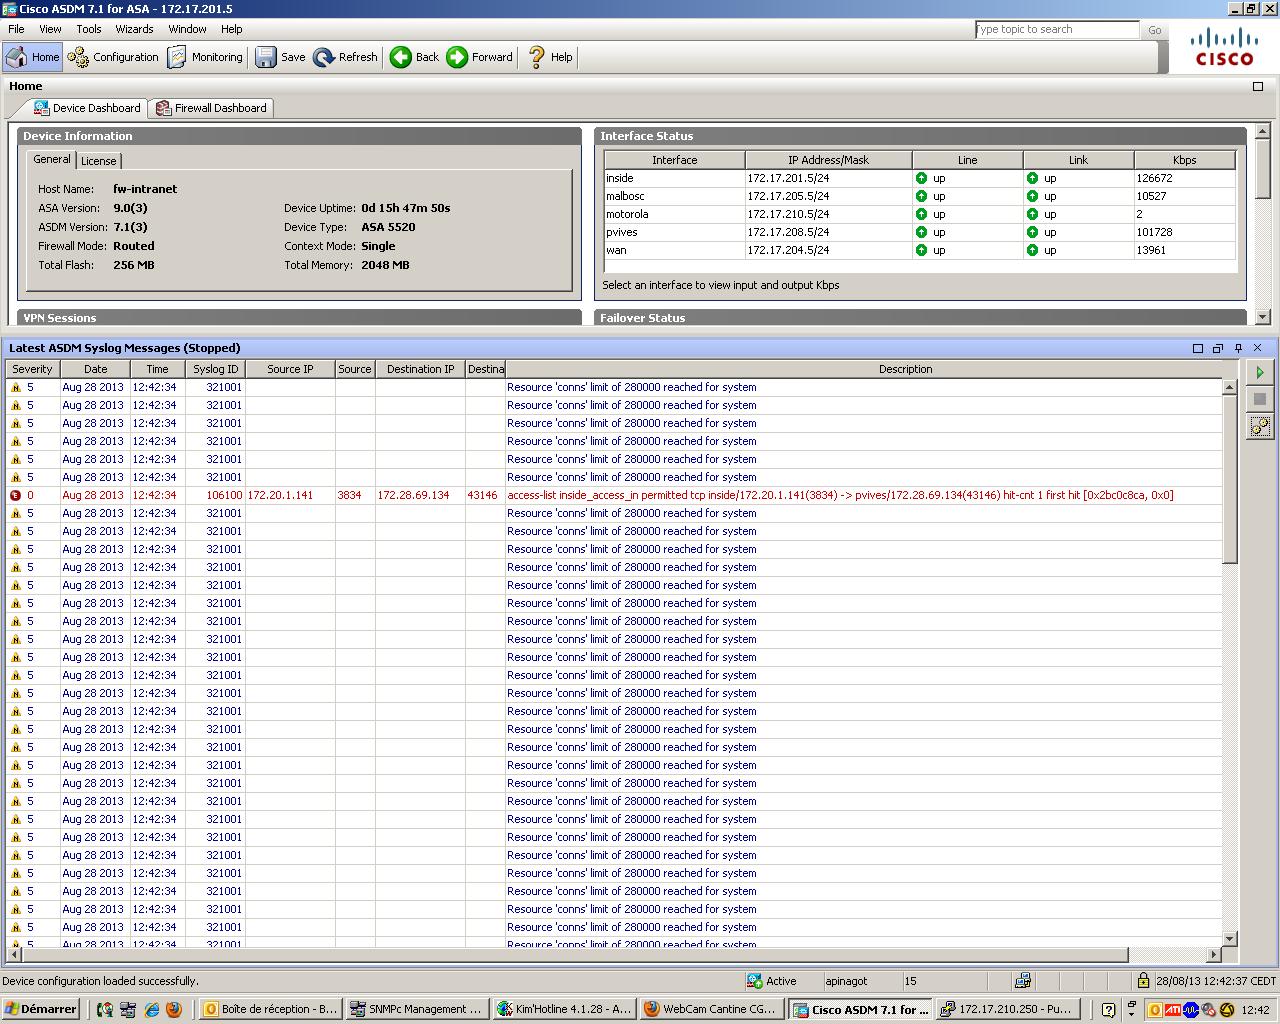Sort syslog by the Destination IP column header

tap(420, 369)
